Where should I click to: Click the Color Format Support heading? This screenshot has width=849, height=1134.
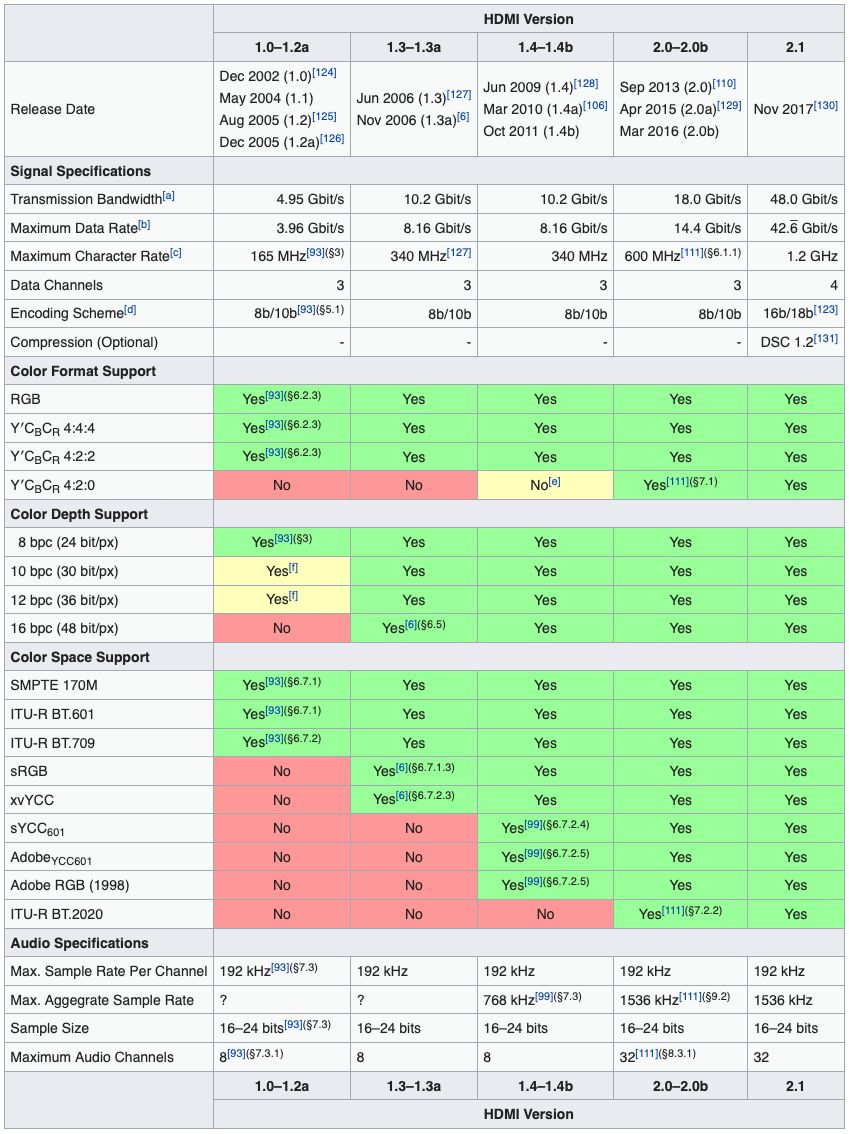(83, 372)
